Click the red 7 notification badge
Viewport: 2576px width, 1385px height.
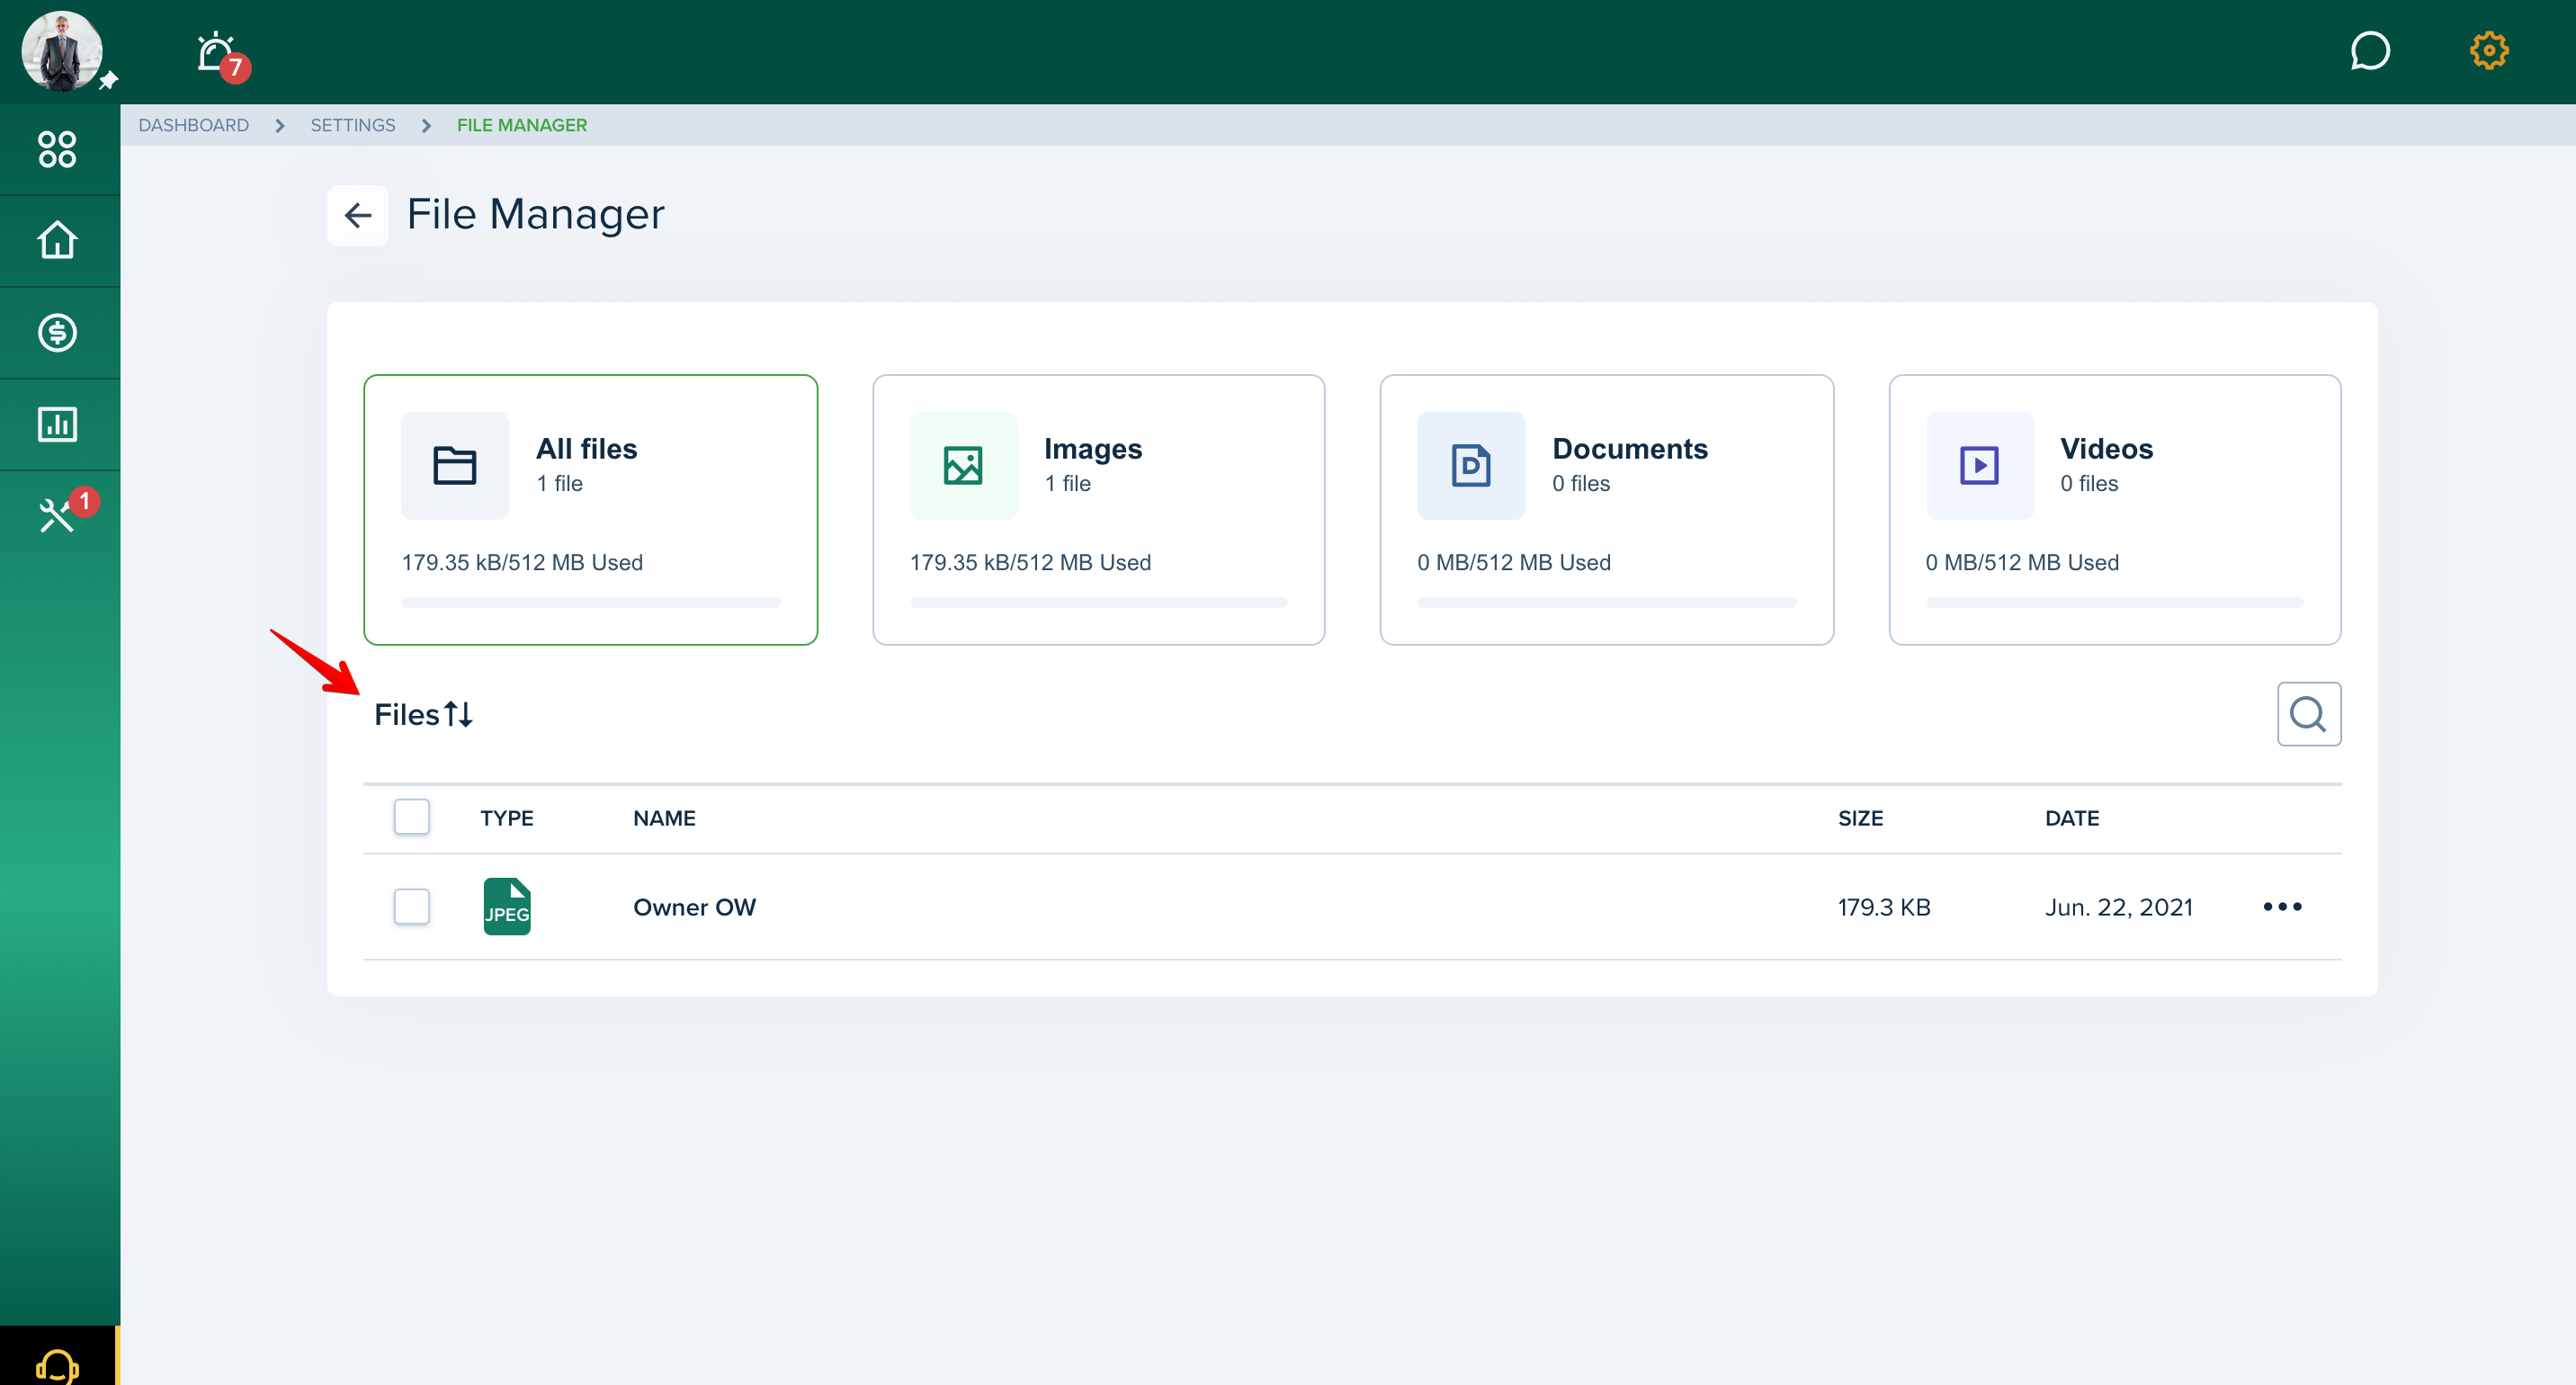[235, 67]
